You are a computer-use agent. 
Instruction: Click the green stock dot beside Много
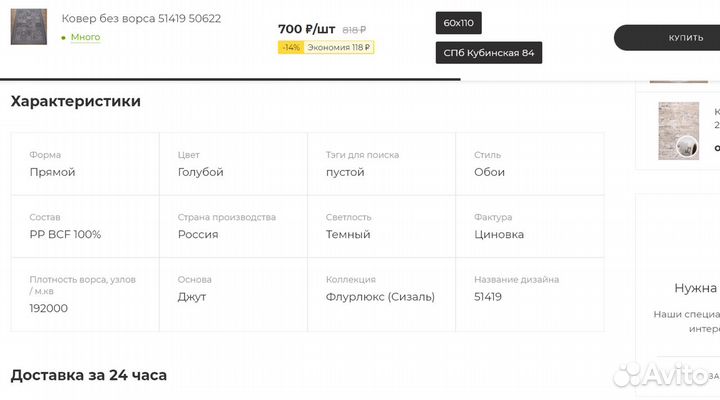point(64,38)
